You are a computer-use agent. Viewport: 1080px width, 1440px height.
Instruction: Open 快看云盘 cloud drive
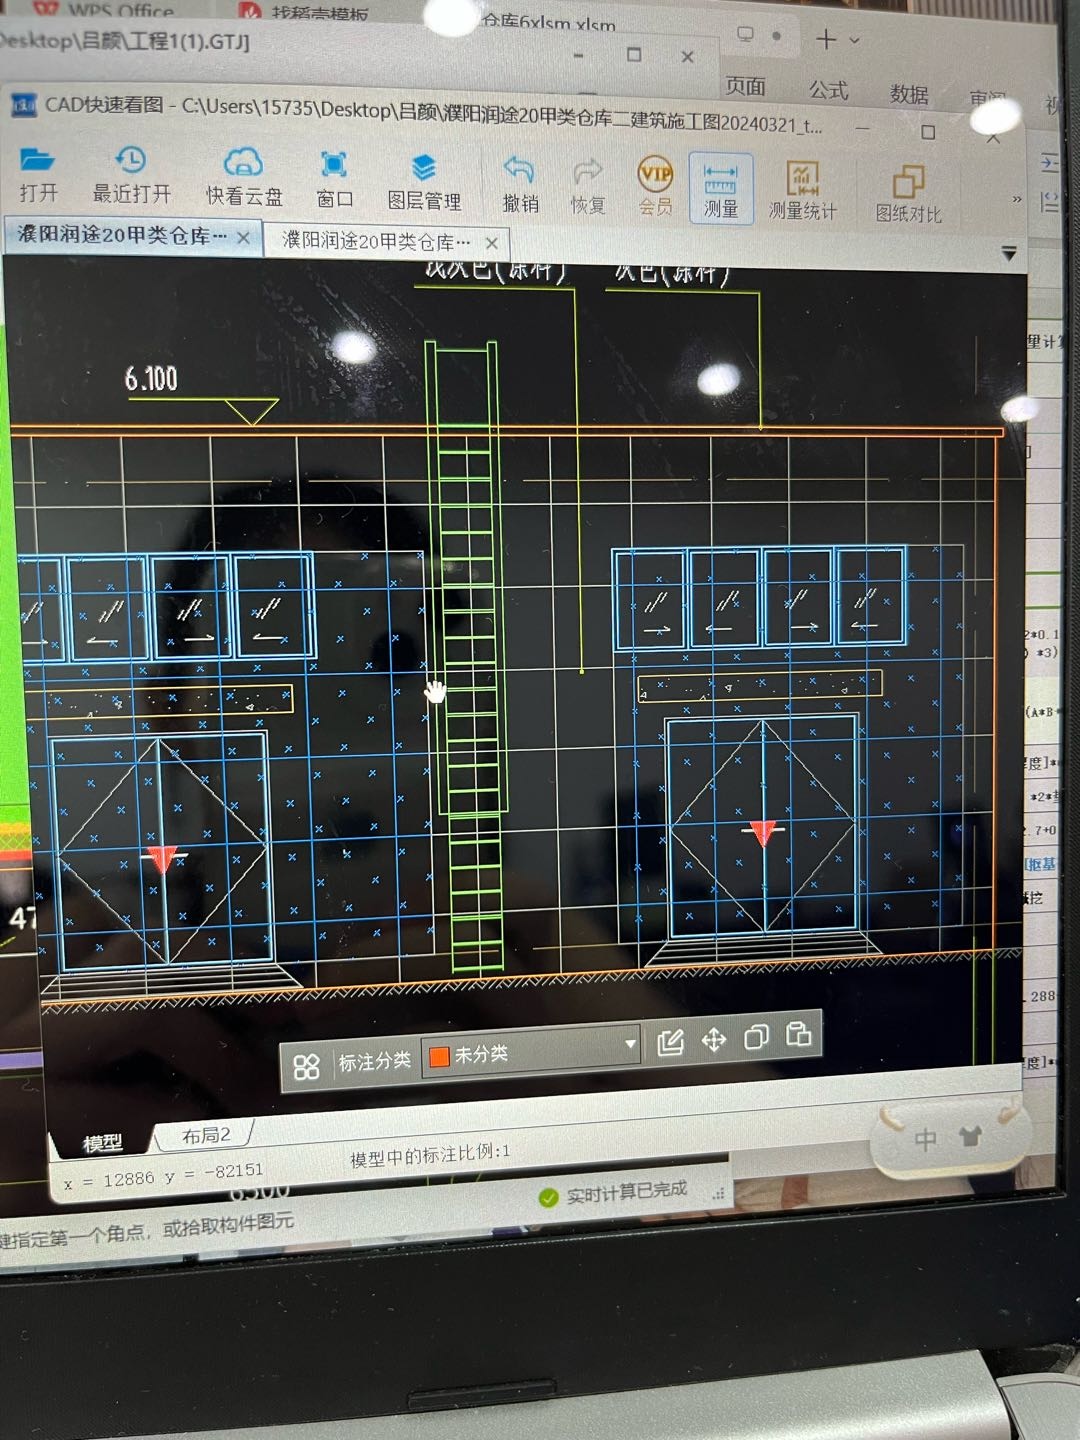(243, 178)
